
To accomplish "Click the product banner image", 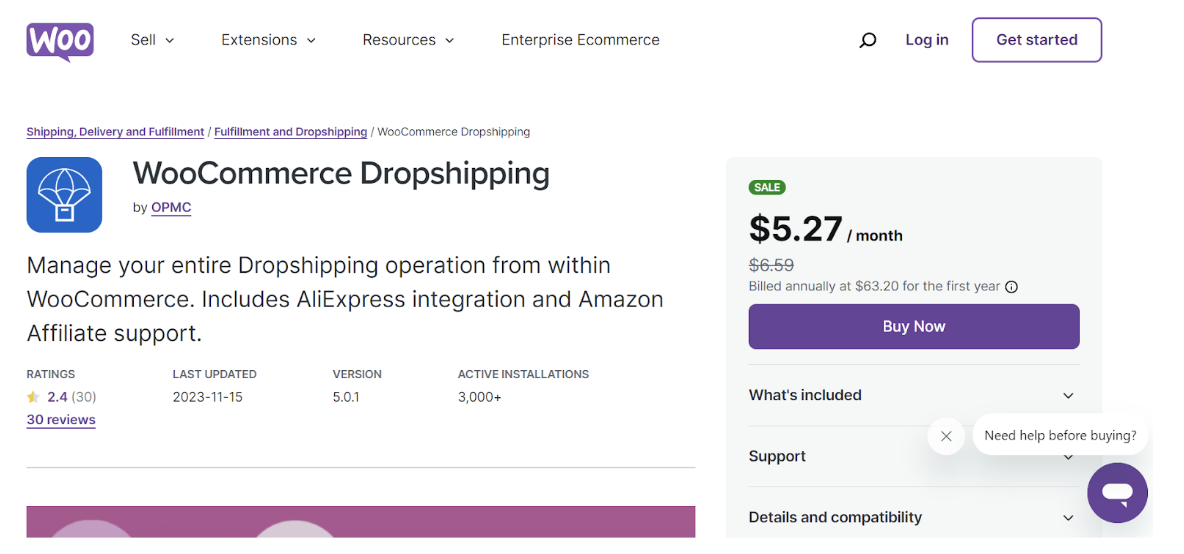I will pos(361,522).
